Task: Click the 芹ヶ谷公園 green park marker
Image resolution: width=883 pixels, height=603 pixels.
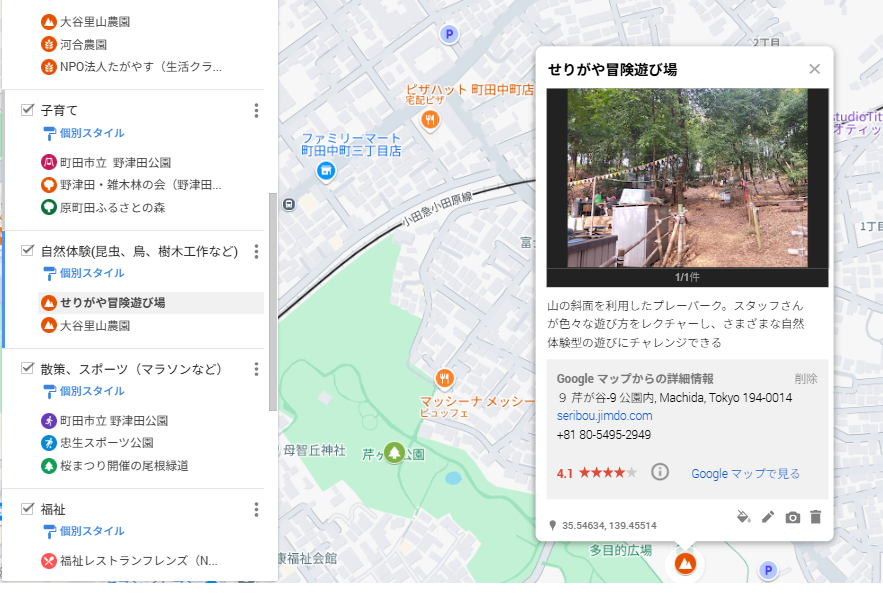Action: tap(395, 453)
